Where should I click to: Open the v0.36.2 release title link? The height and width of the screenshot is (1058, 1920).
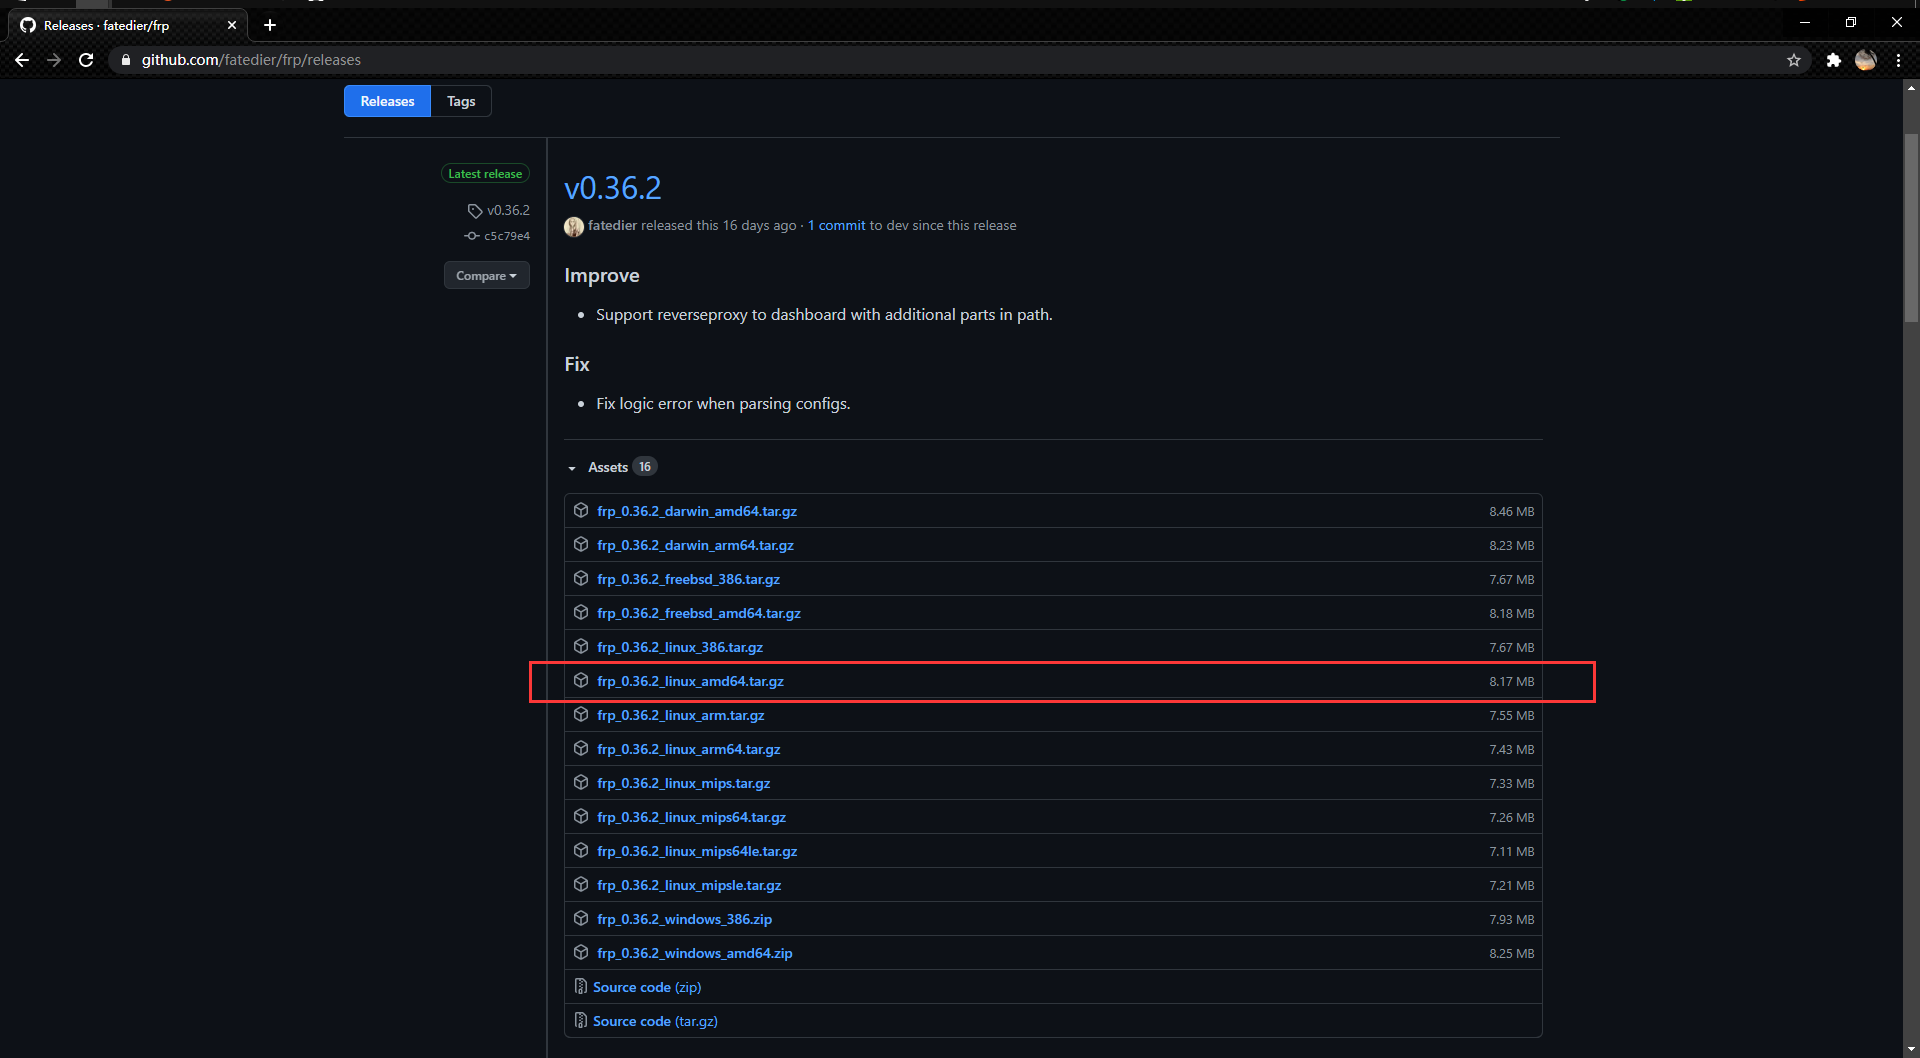(612, 188)
